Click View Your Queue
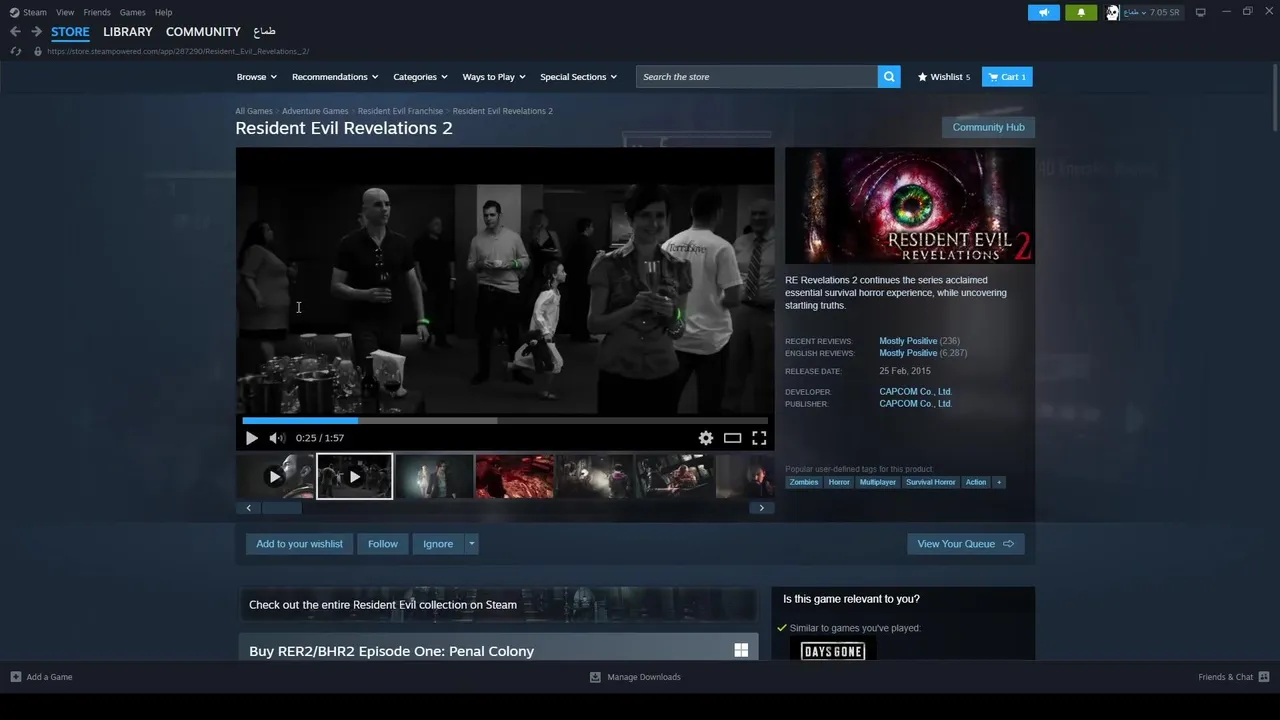 point(965,544)
